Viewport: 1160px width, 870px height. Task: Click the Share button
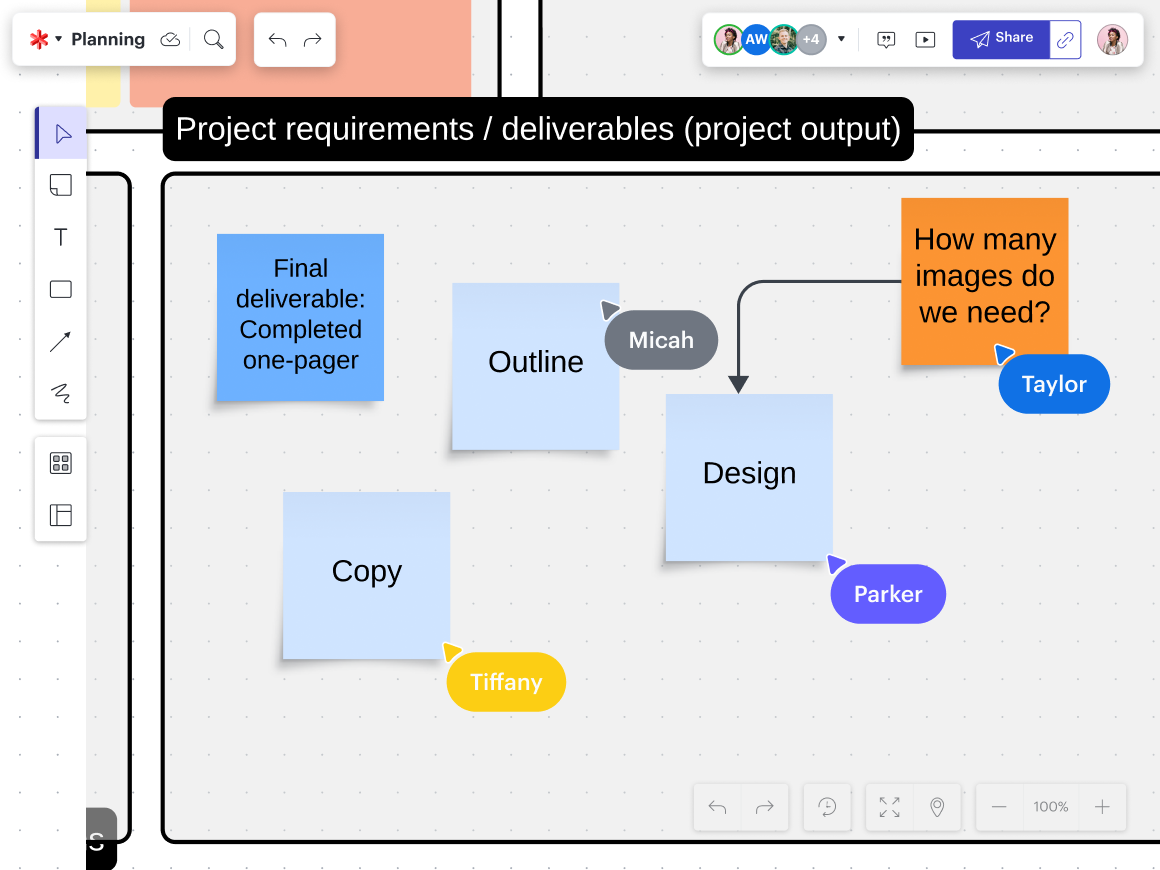pyautogui.click(x=1001, y=39)
